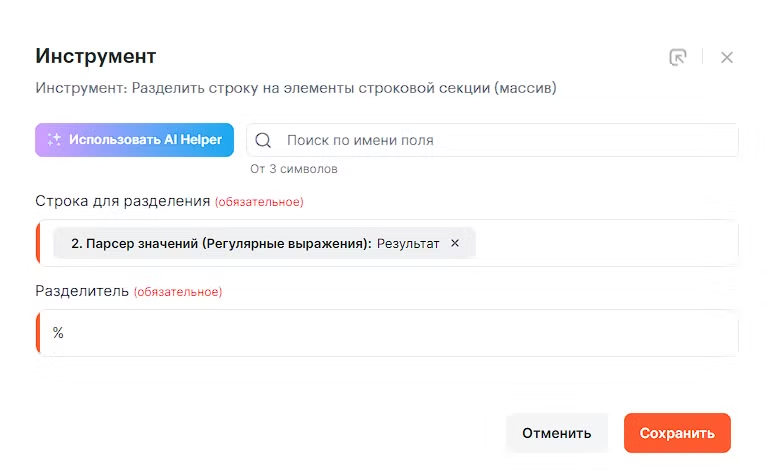The width and height of the screenshot is (773, 475).
Task: Click the tool description text about разделить строку
Action: pos(295,88)
